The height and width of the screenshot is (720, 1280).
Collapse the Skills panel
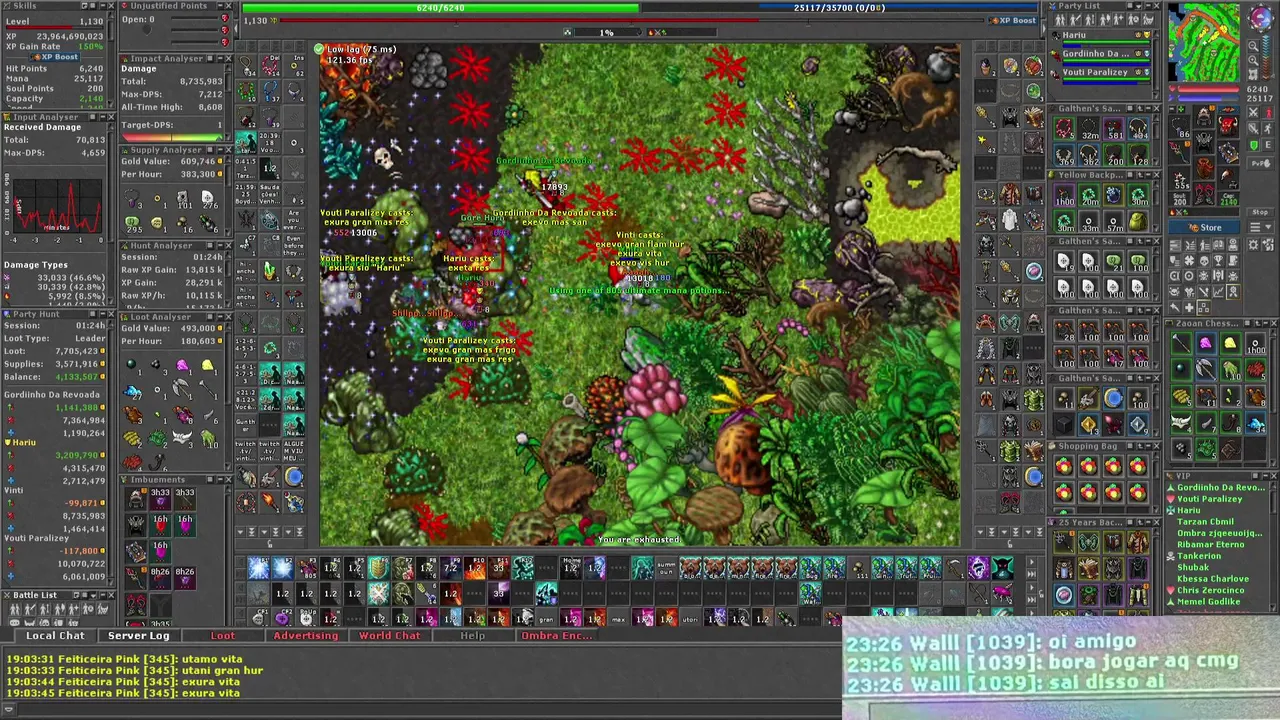[x=103, y=6]
